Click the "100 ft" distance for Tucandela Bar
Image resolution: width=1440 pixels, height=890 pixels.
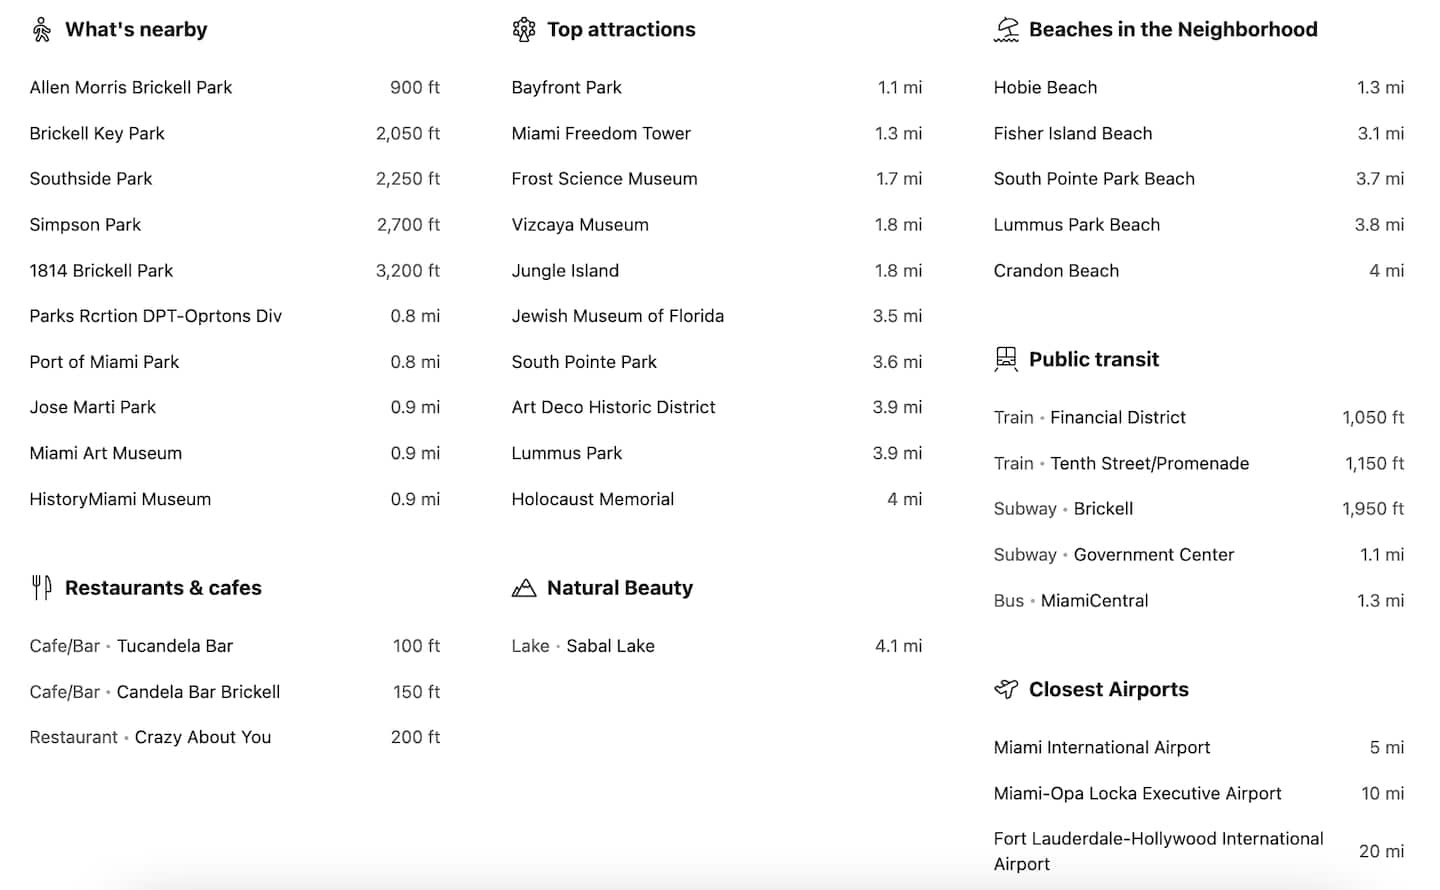416,646
